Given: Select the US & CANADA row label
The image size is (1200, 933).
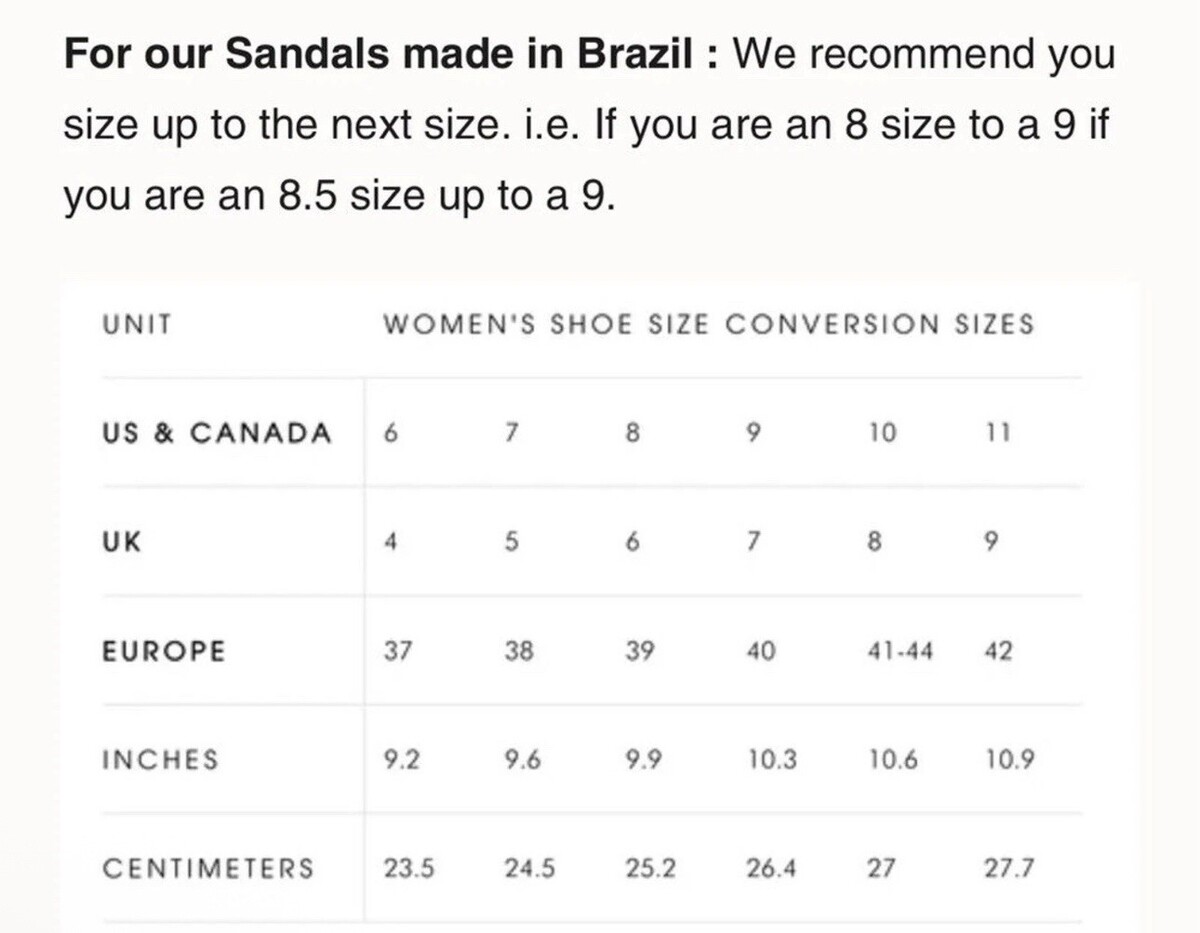Looking at the screenshot, I should click(x=216, y=434).
